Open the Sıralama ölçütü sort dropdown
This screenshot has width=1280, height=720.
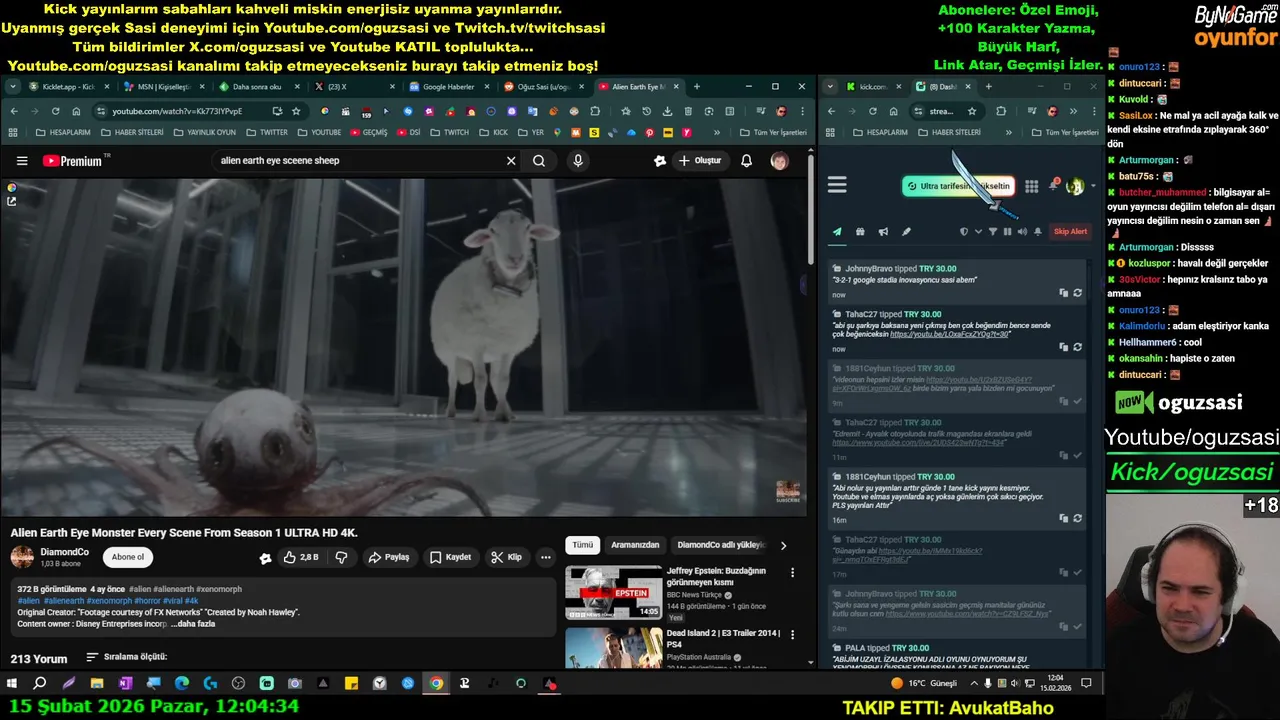click(x=126, y=657)
